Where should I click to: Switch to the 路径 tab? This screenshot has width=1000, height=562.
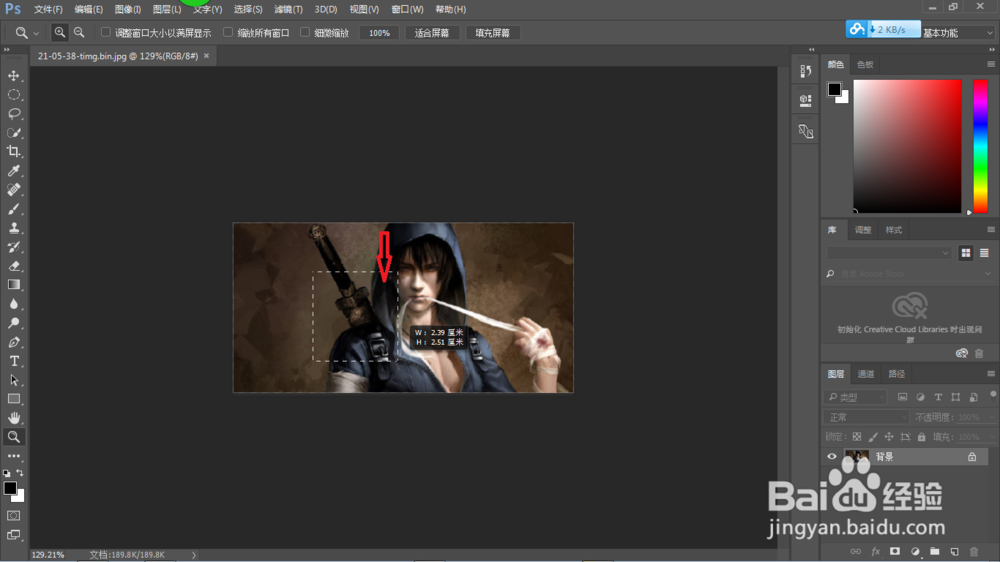(x=897, y=374)
